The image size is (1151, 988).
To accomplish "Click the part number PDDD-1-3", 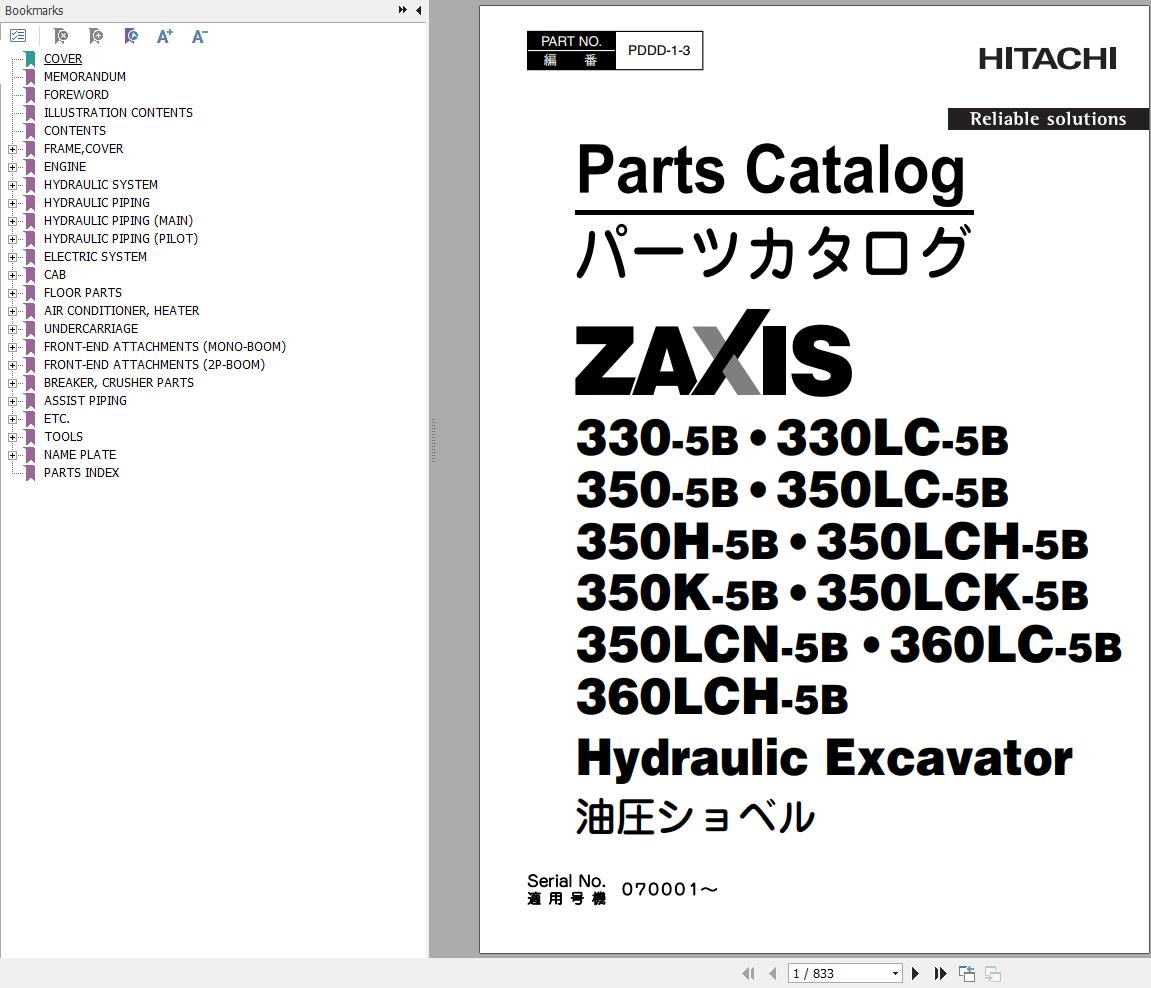I will (x=658, y=50).
